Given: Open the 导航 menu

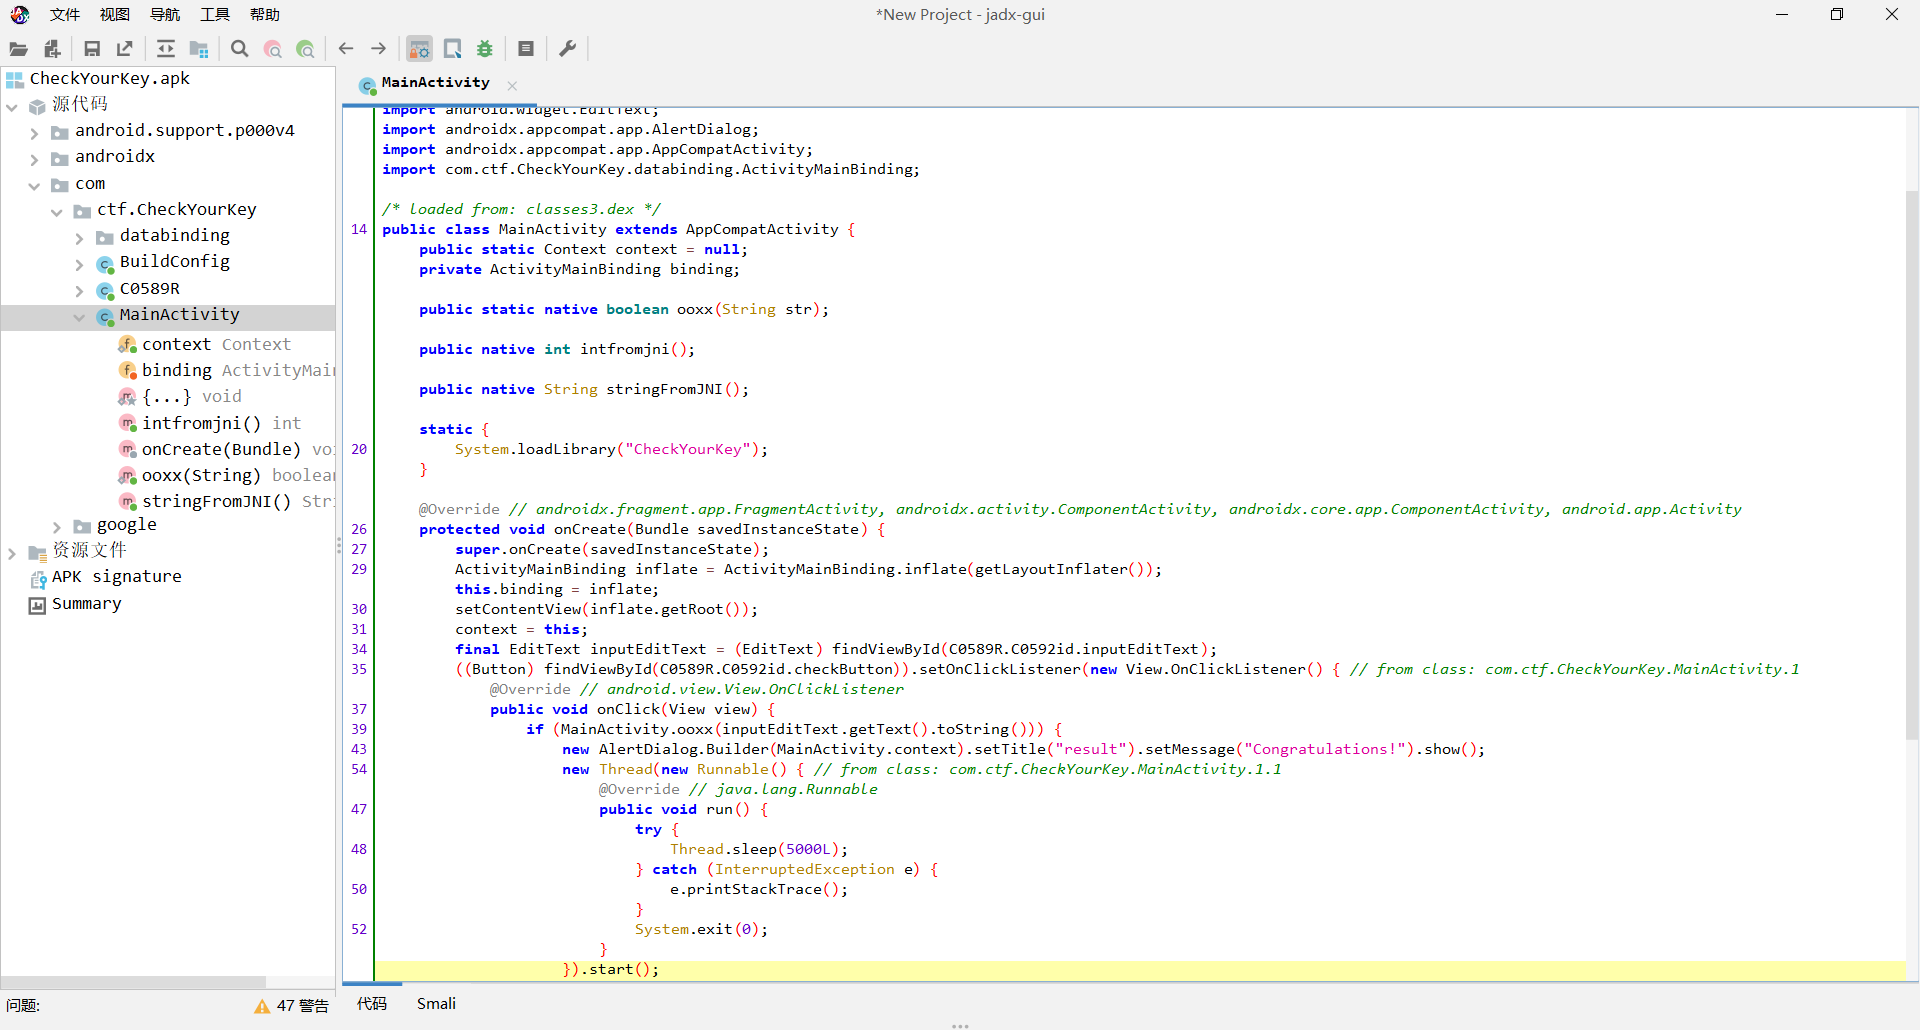Looking at the screenshot, I should tap(165, 14).
